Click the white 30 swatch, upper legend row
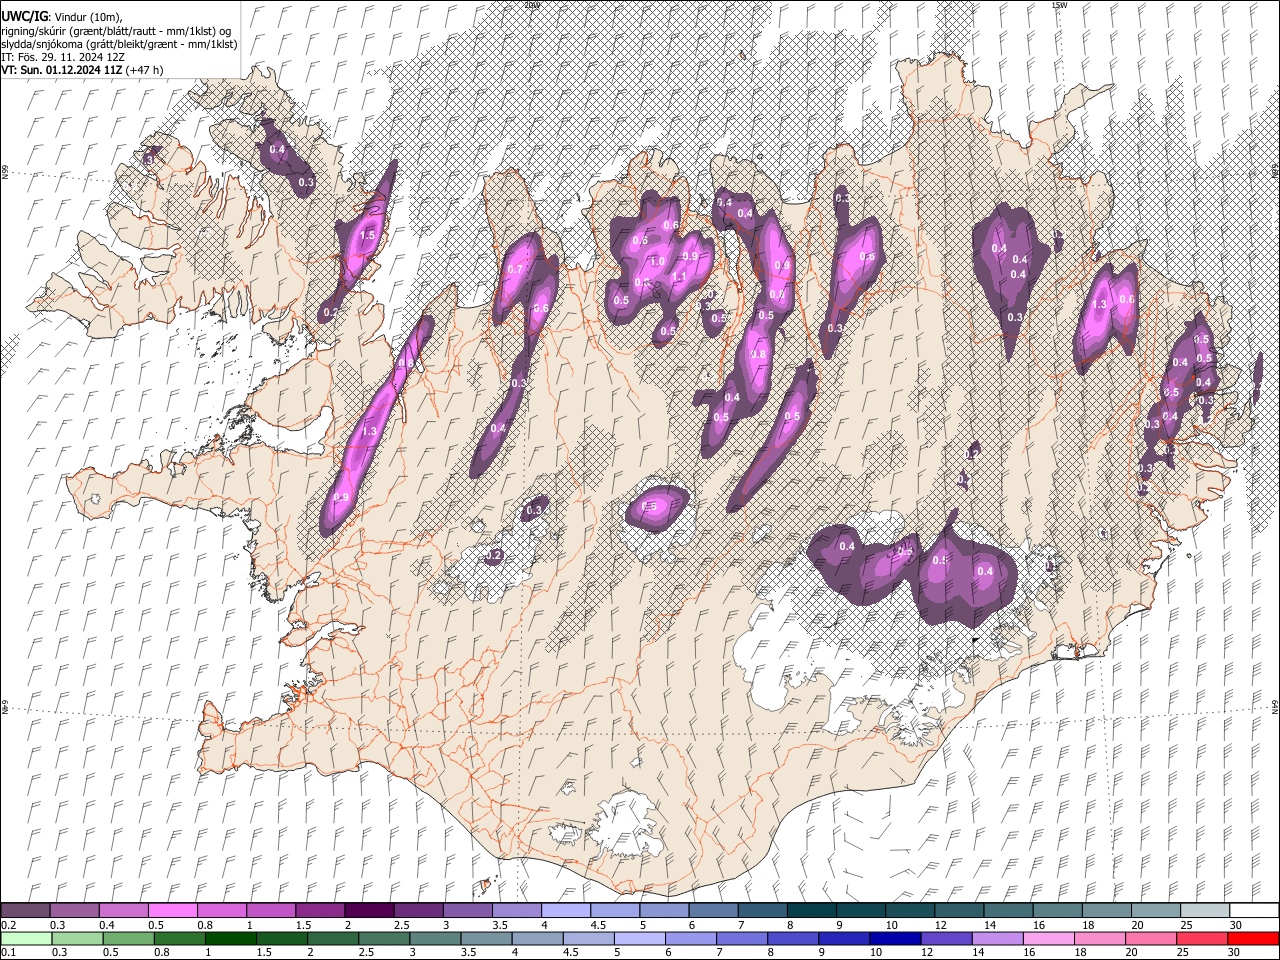 1253,911
